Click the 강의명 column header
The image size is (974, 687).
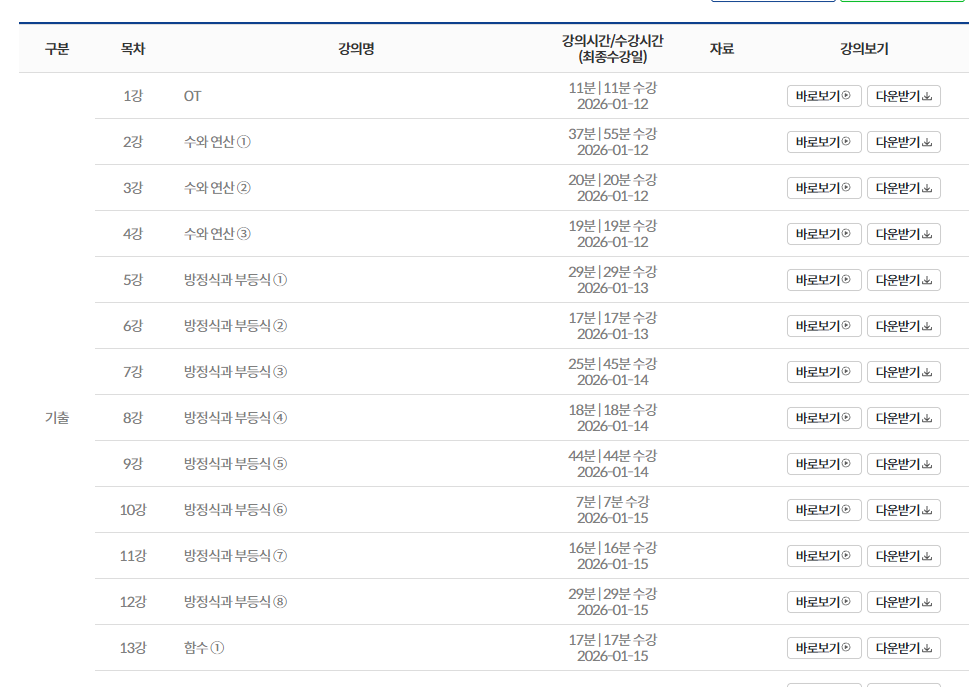[x=356, y=49]
